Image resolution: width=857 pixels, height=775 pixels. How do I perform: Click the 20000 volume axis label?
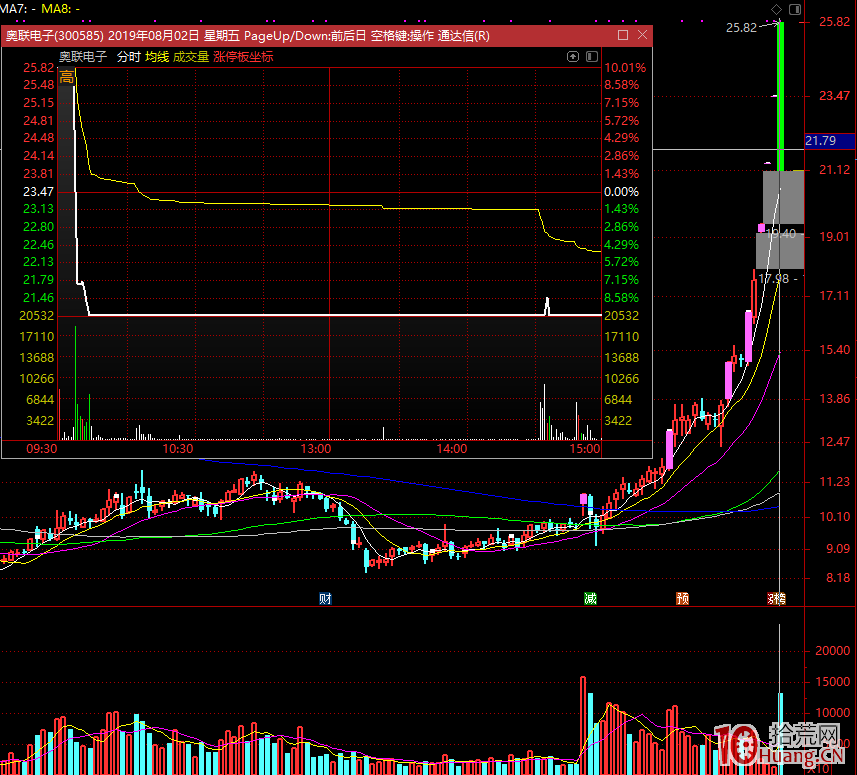click(832, 650)
